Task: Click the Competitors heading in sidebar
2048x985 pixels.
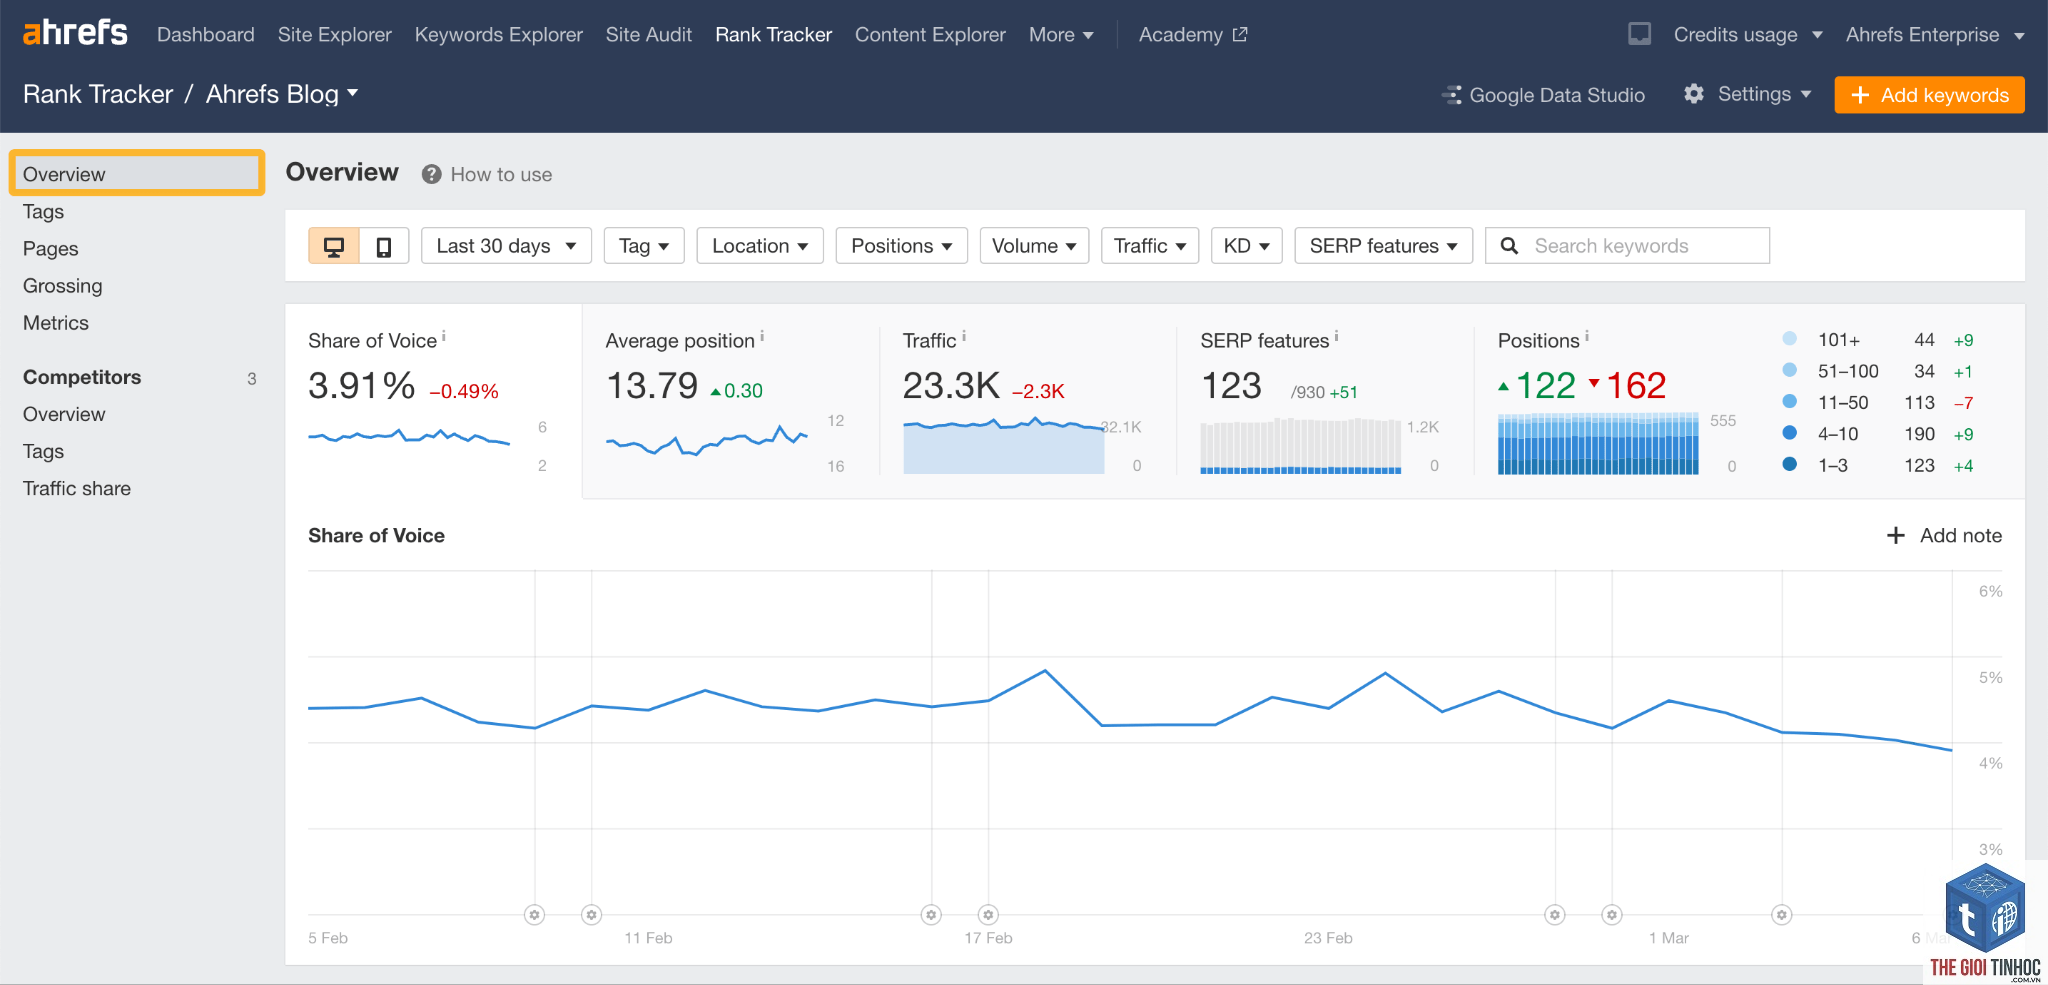Action: tap(82, 377)
